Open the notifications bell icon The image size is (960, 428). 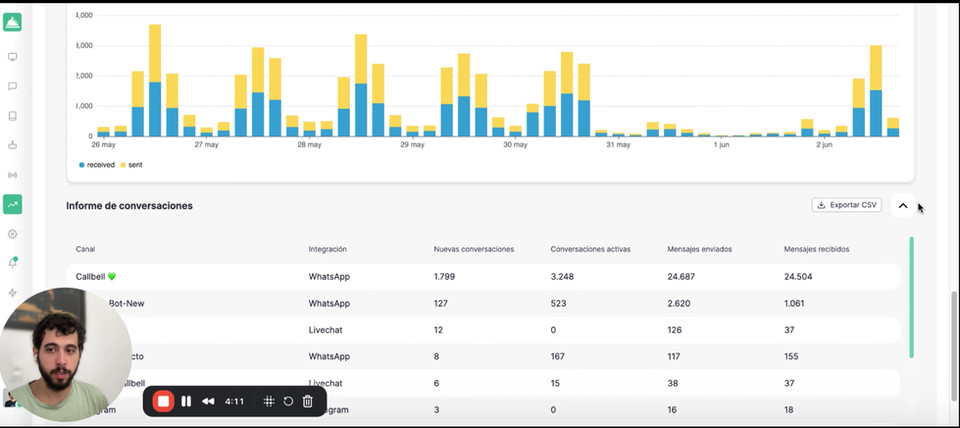12,263
